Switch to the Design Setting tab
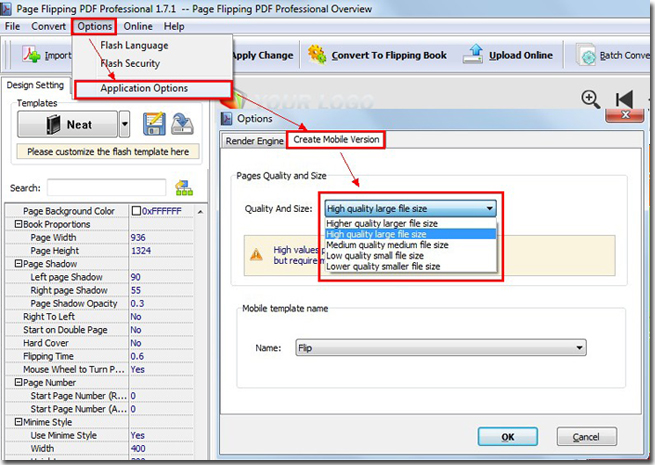655x465 pixels. [35, 85]
